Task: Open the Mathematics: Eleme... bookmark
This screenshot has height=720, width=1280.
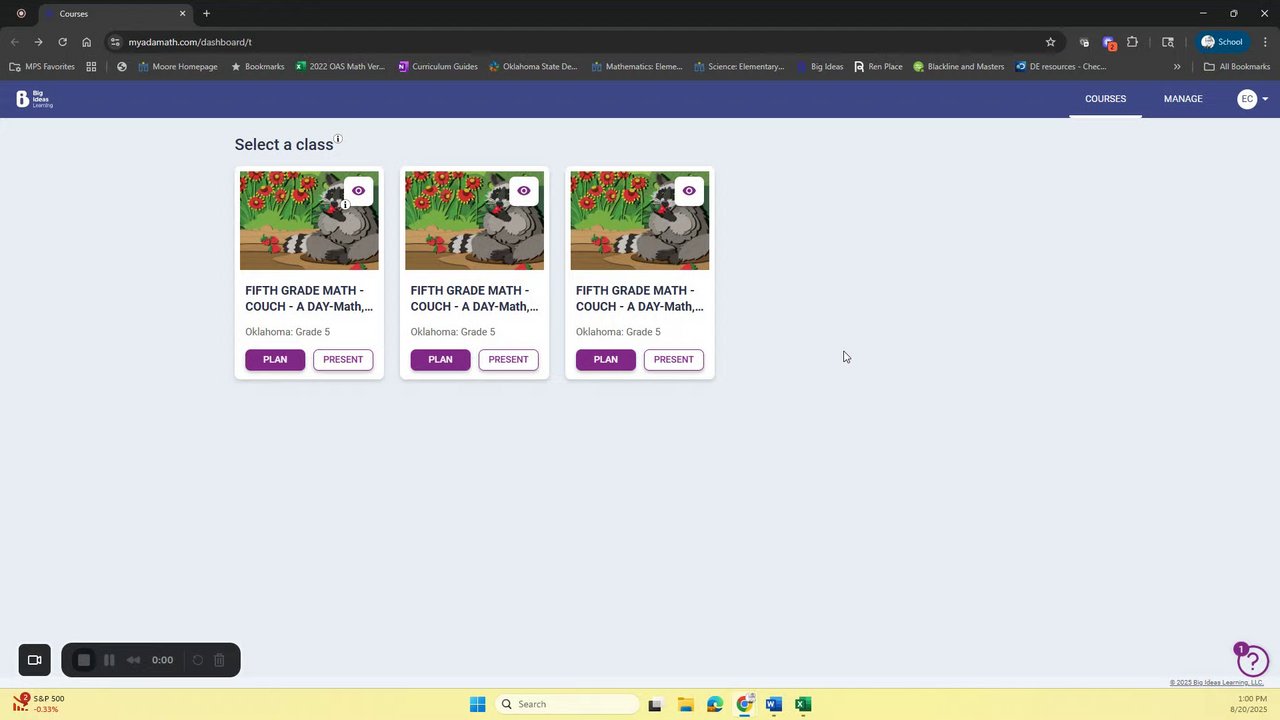Action: pyautogui.click(x=637, y=67)
